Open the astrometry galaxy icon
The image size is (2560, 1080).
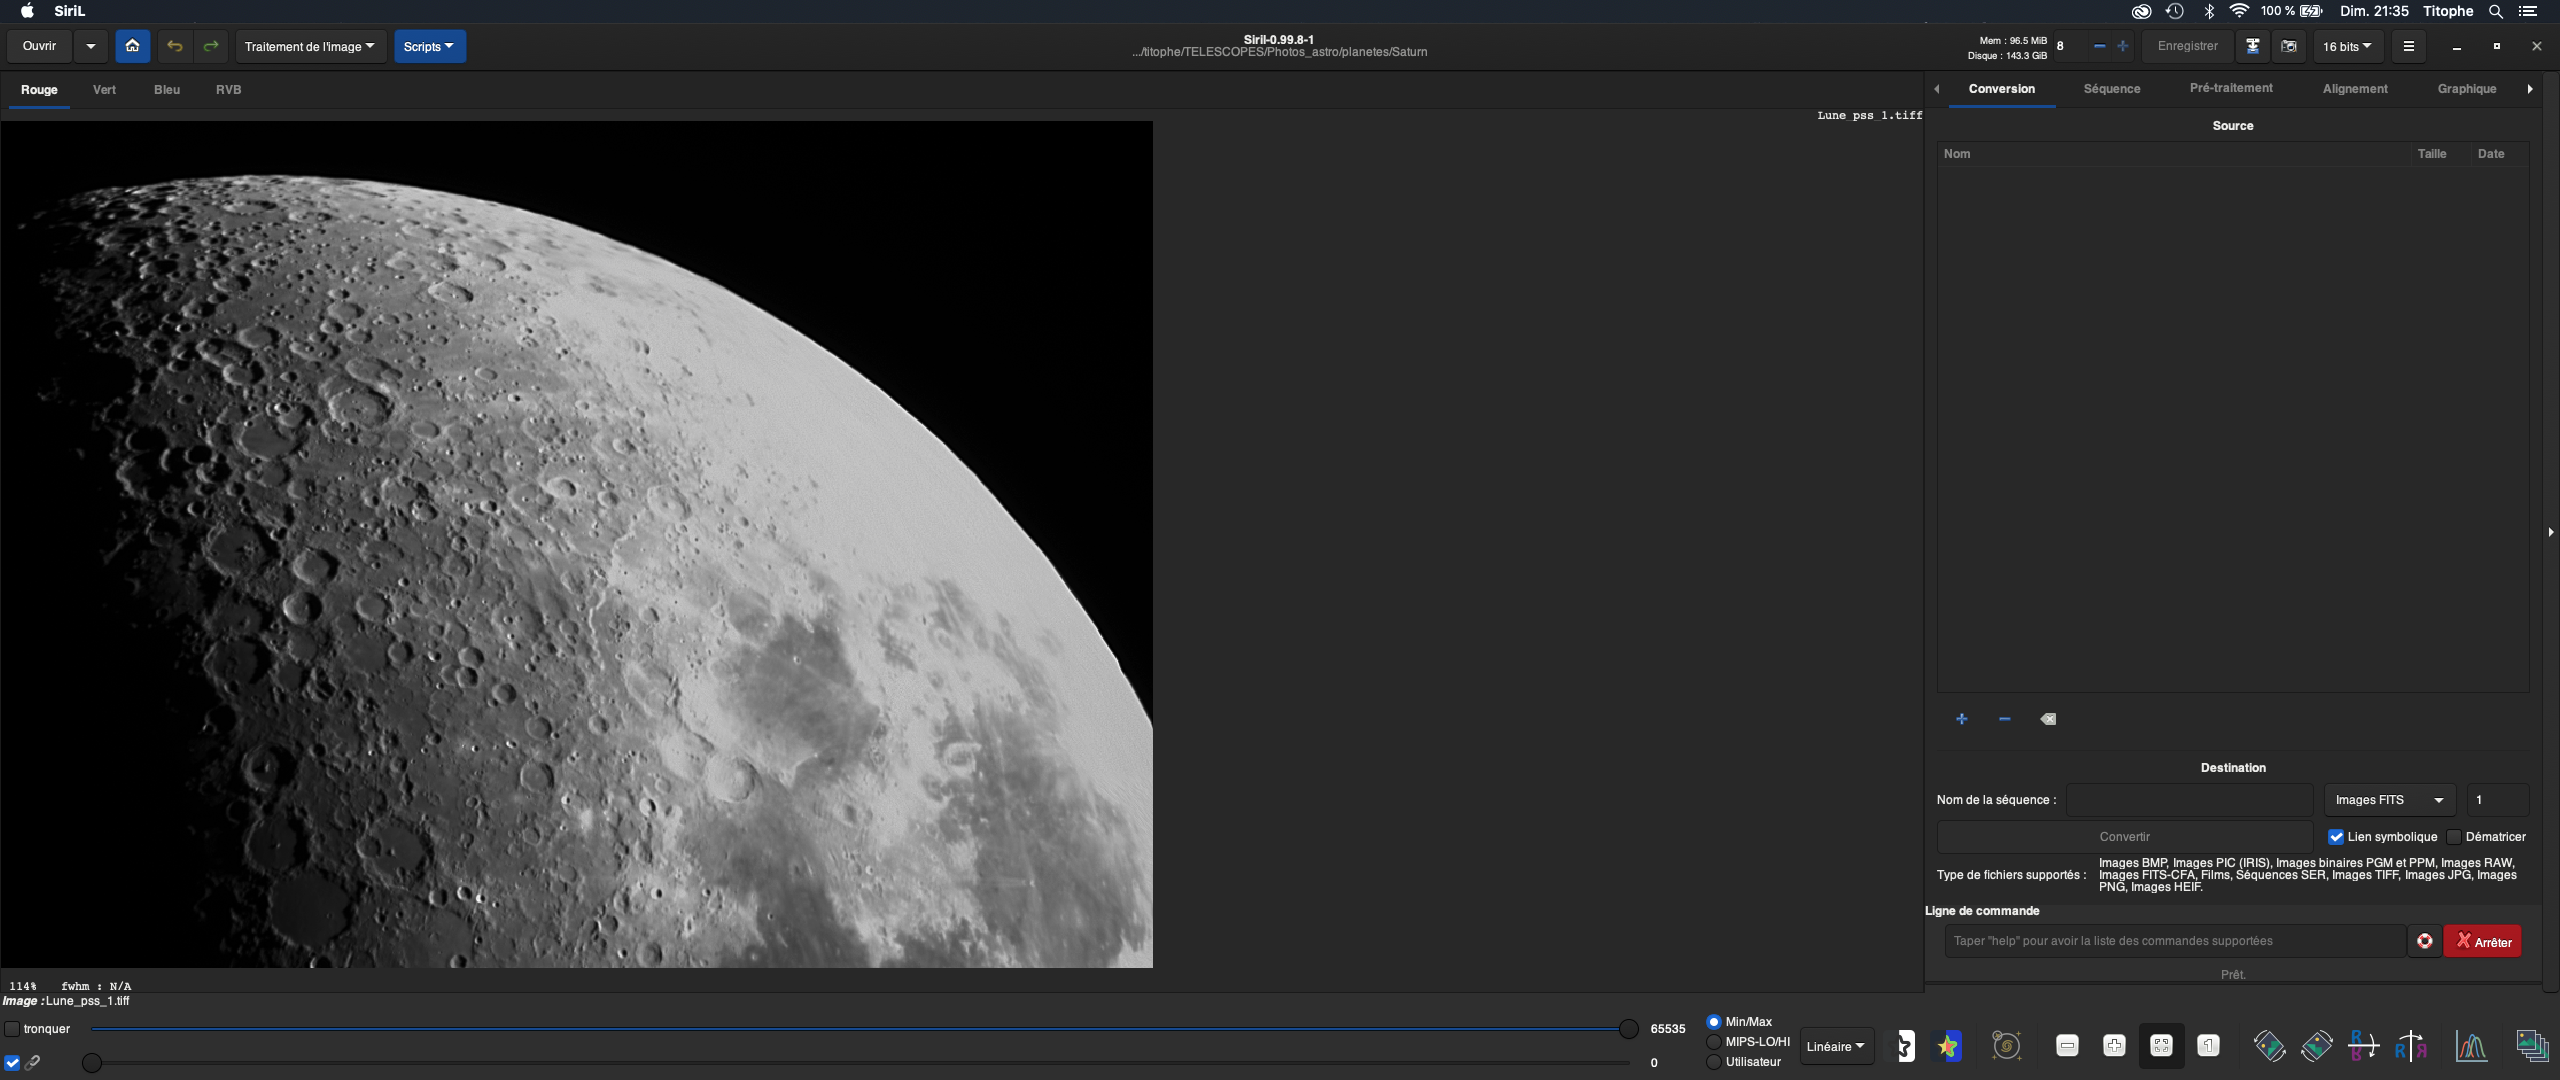[2006, 1046]
